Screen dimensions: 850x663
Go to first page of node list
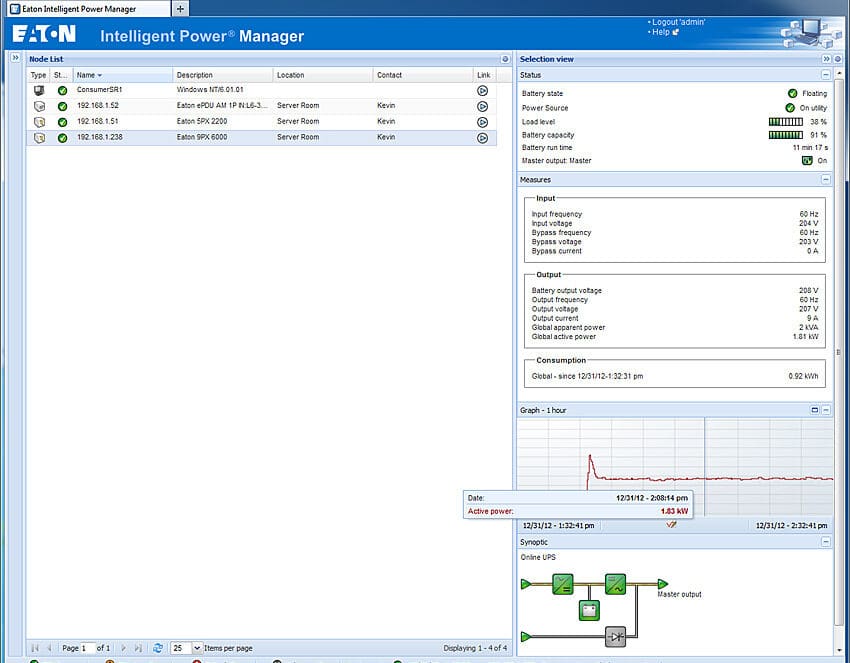(35, 648)
